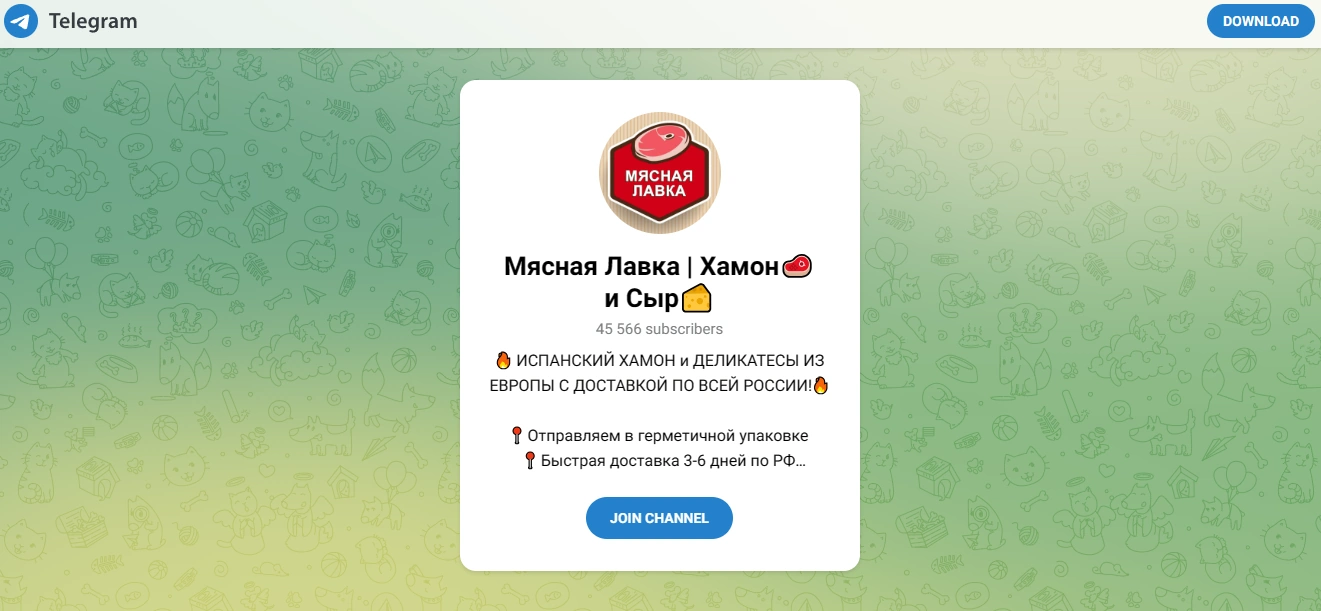1321x611 pixels.
Task: Click the fire emoji after РОССИИ
Action: [820, 384]
